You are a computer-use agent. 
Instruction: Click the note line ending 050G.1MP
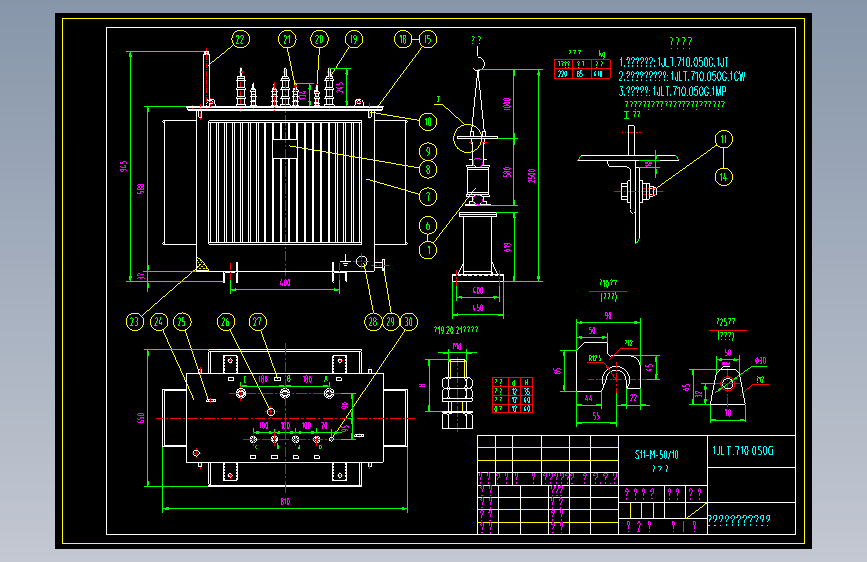click(x=673, y=91)
